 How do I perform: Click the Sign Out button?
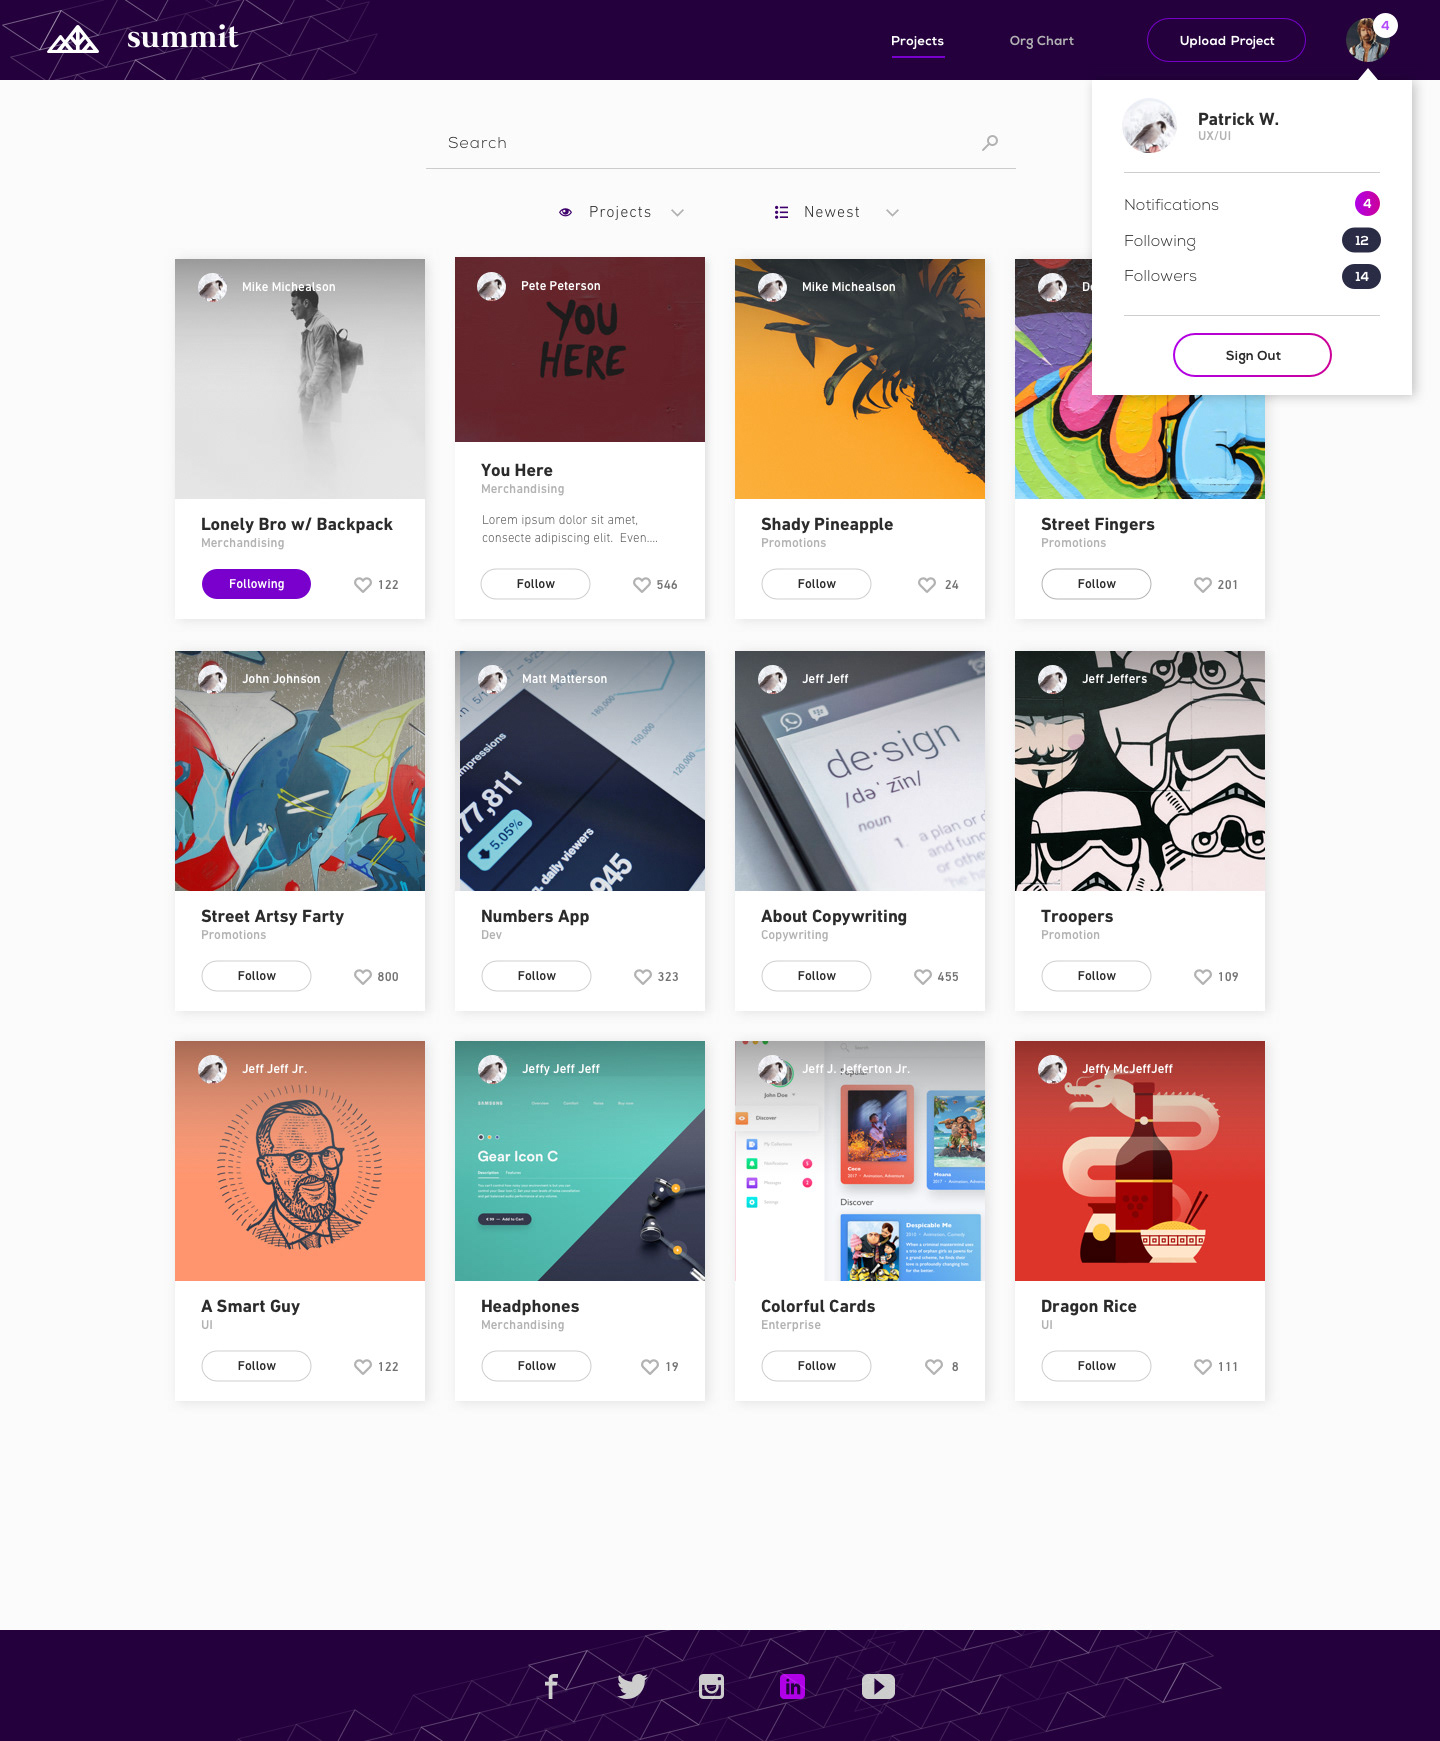(x=1252, y=355)
